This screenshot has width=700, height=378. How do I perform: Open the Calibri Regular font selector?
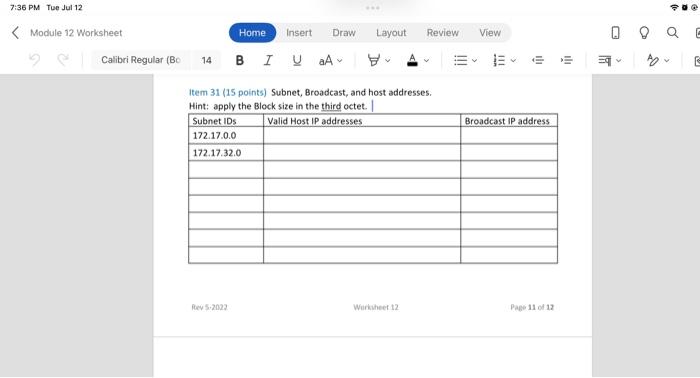141,60
